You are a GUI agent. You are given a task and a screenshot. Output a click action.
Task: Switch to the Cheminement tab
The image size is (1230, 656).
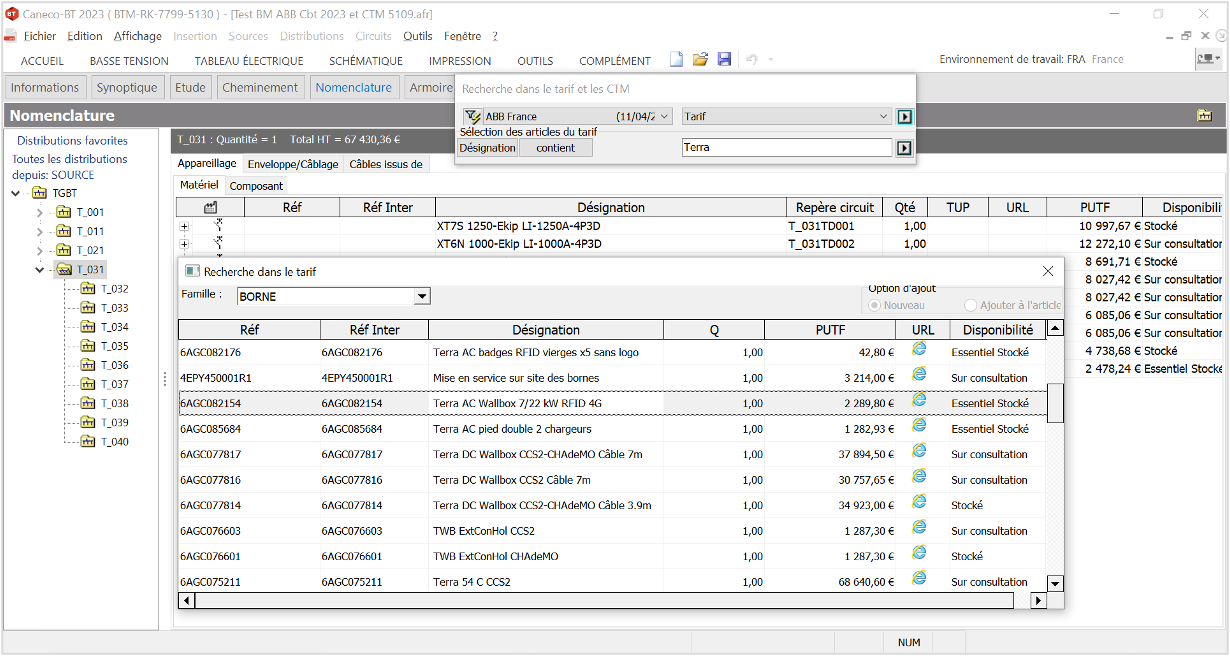point(260,88)
